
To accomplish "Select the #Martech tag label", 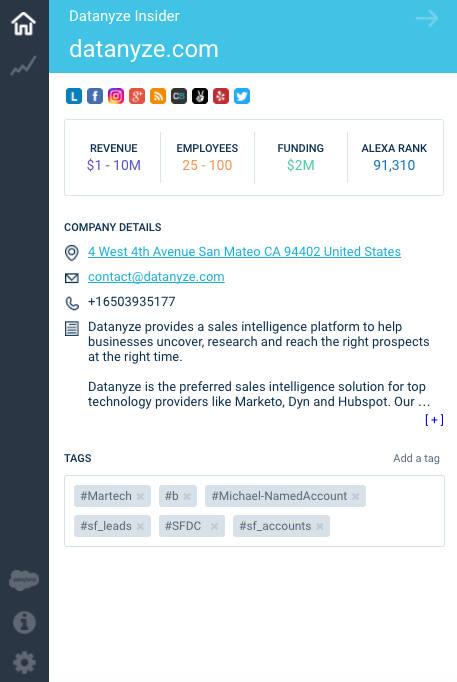I will pos(106,496).
